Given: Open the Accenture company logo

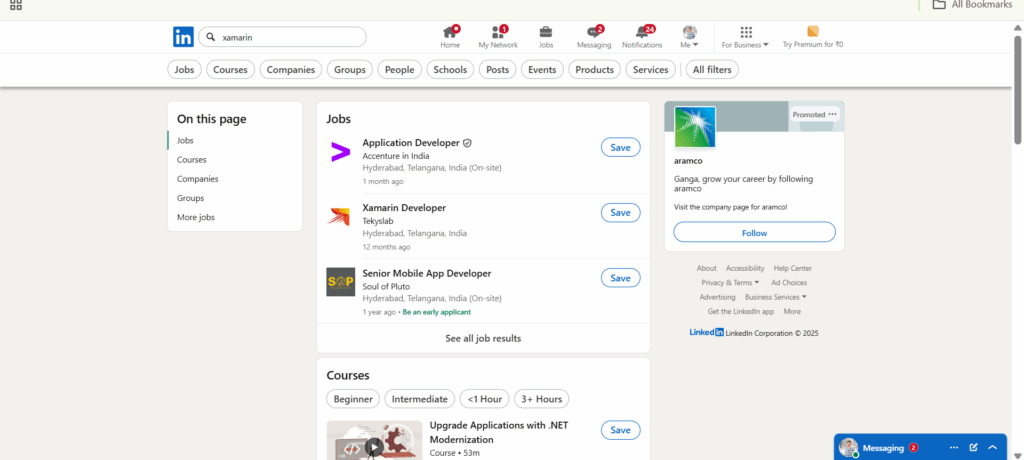Looking at the screenshot, I should click(x=340, y=153).
